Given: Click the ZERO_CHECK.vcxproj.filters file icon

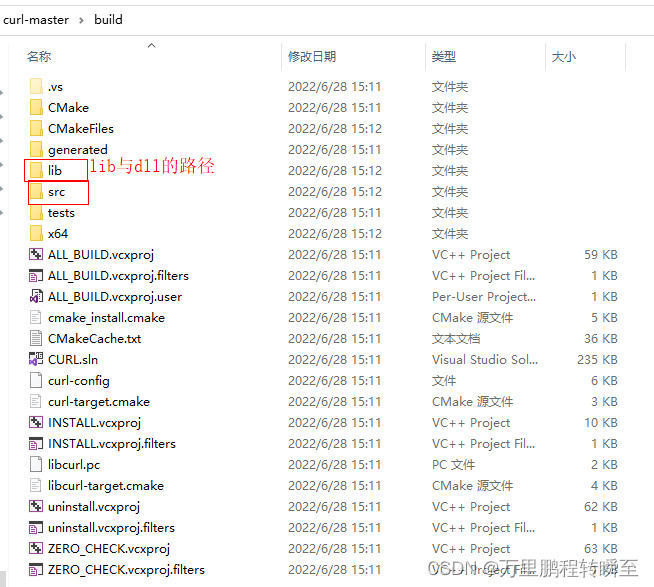Looking at the screenshot, I should 36,569.
